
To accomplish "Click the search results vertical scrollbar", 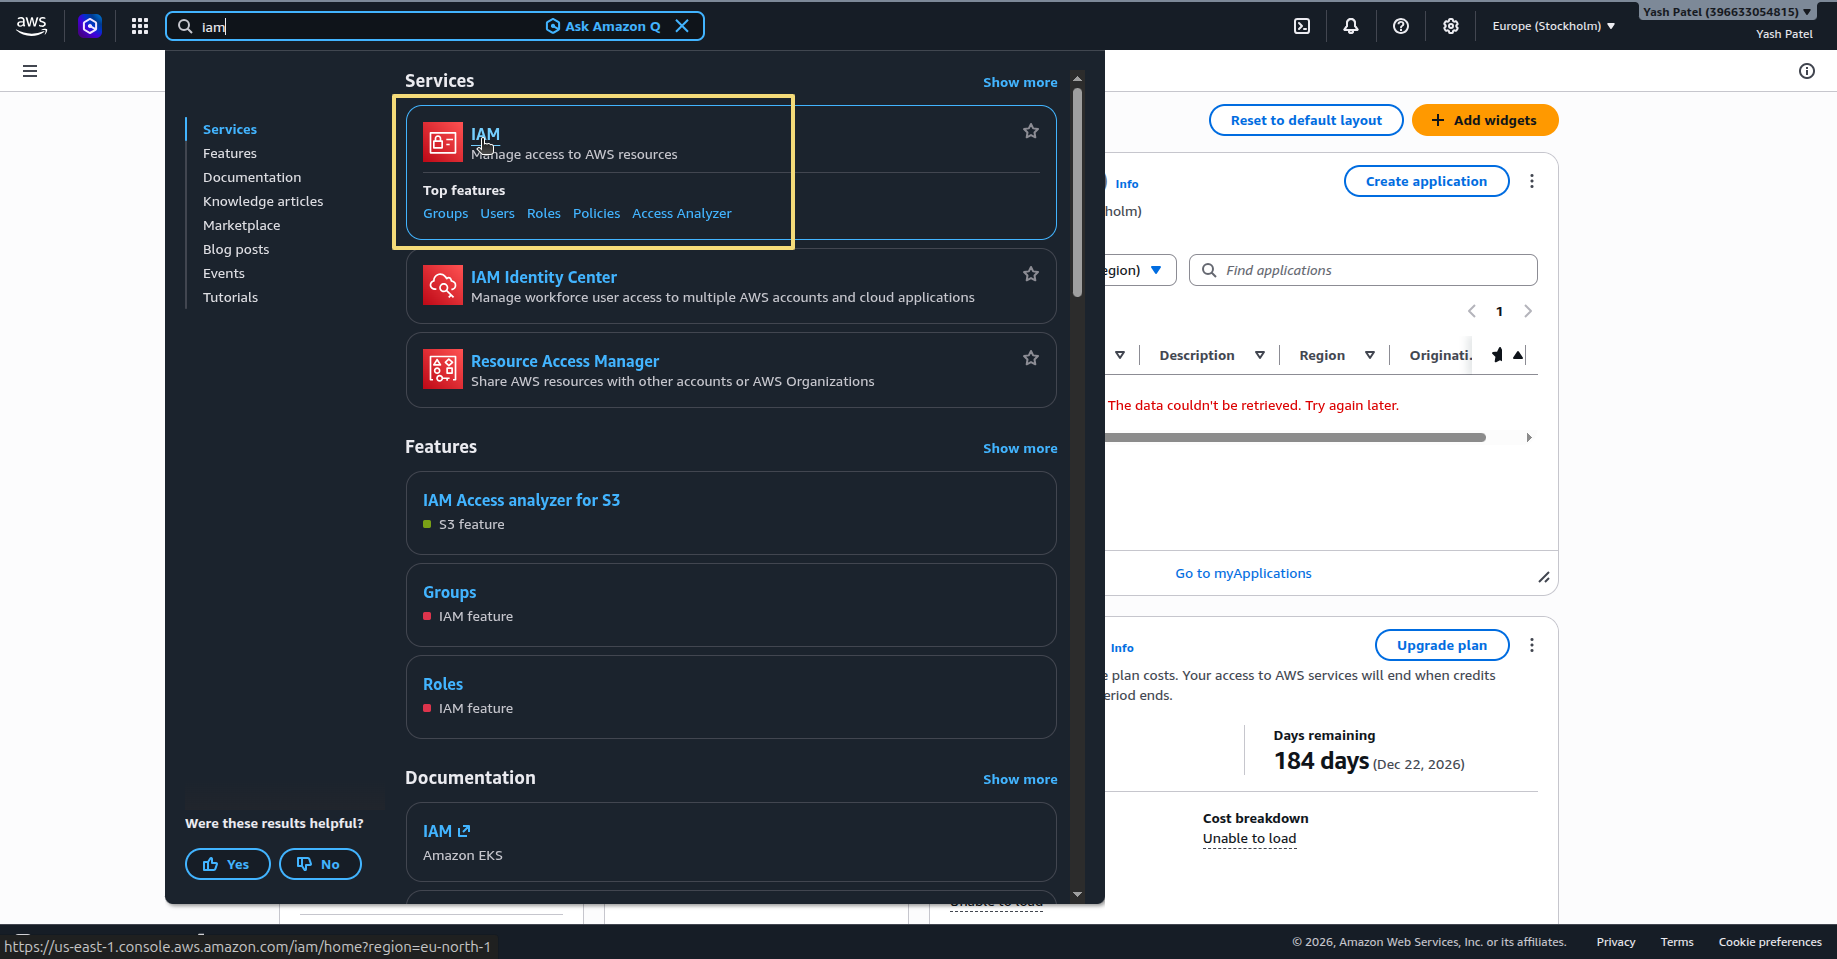I will click(1077, 192).
